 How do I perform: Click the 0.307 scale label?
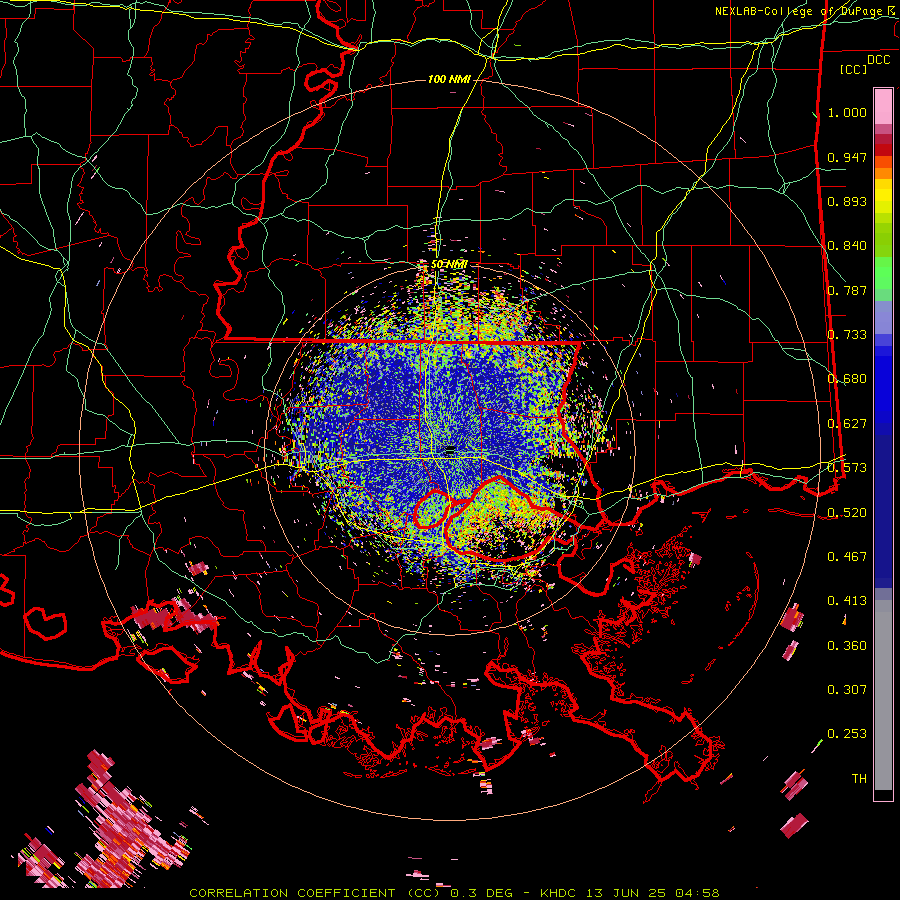tap(847, 689)
